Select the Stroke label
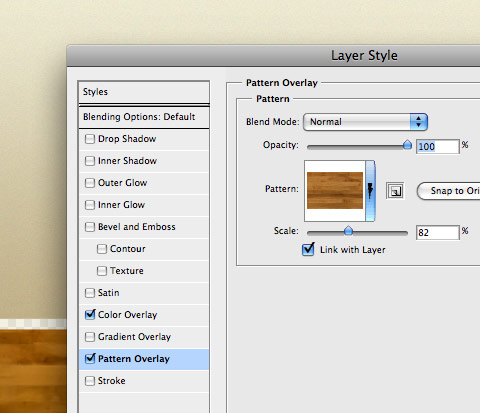This screenshot has height=413, width=480. (112, 381)
